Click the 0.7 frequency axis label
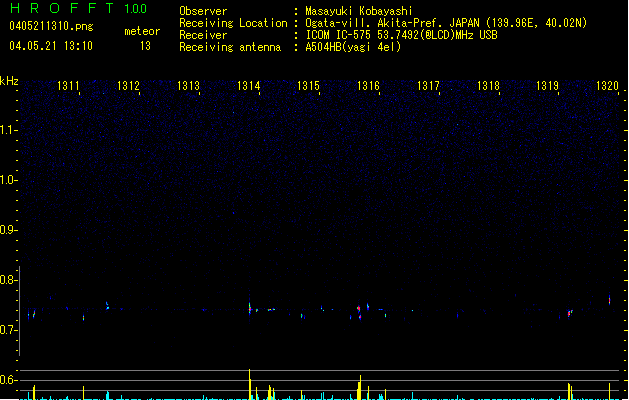The width and height of the screenshot is (629, 400). 8,330
